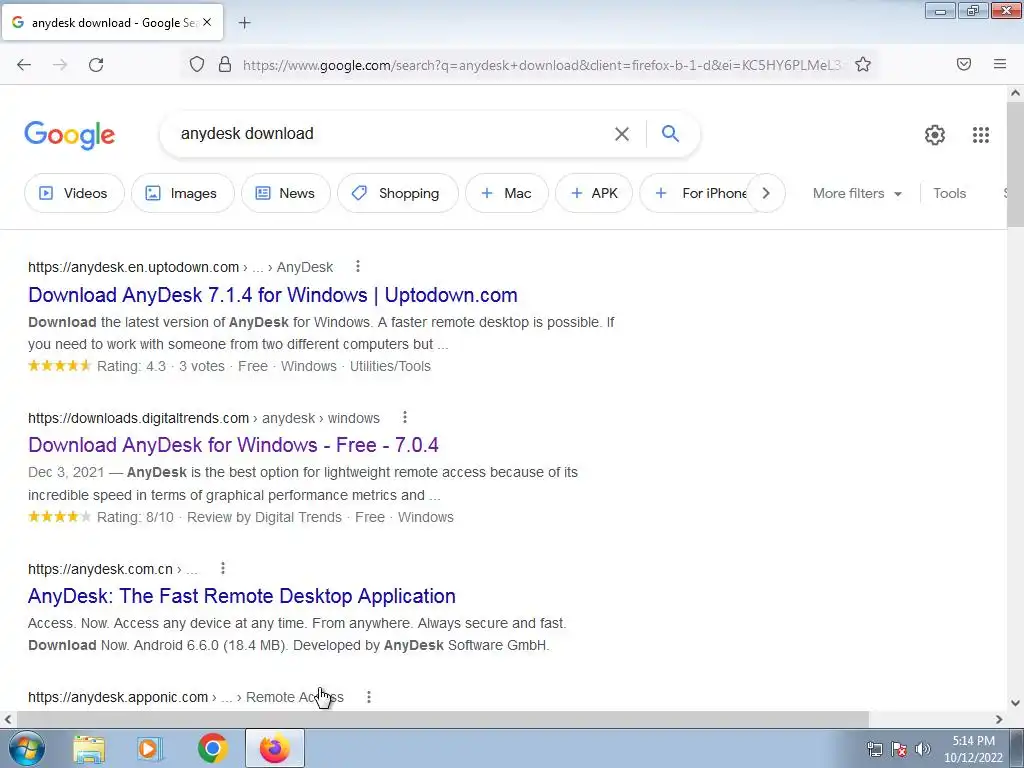Focus the anydesk download search field
1024x768 pixels.
click(x=392, y=134)
